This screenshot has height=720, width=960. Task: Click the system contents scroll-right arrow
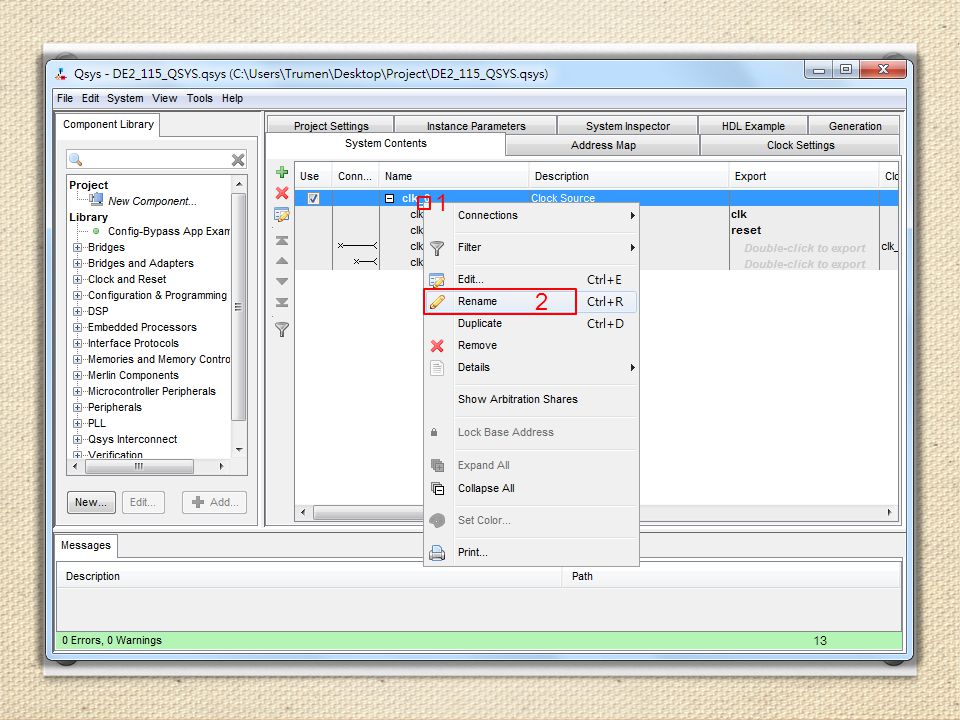(890, 512)
